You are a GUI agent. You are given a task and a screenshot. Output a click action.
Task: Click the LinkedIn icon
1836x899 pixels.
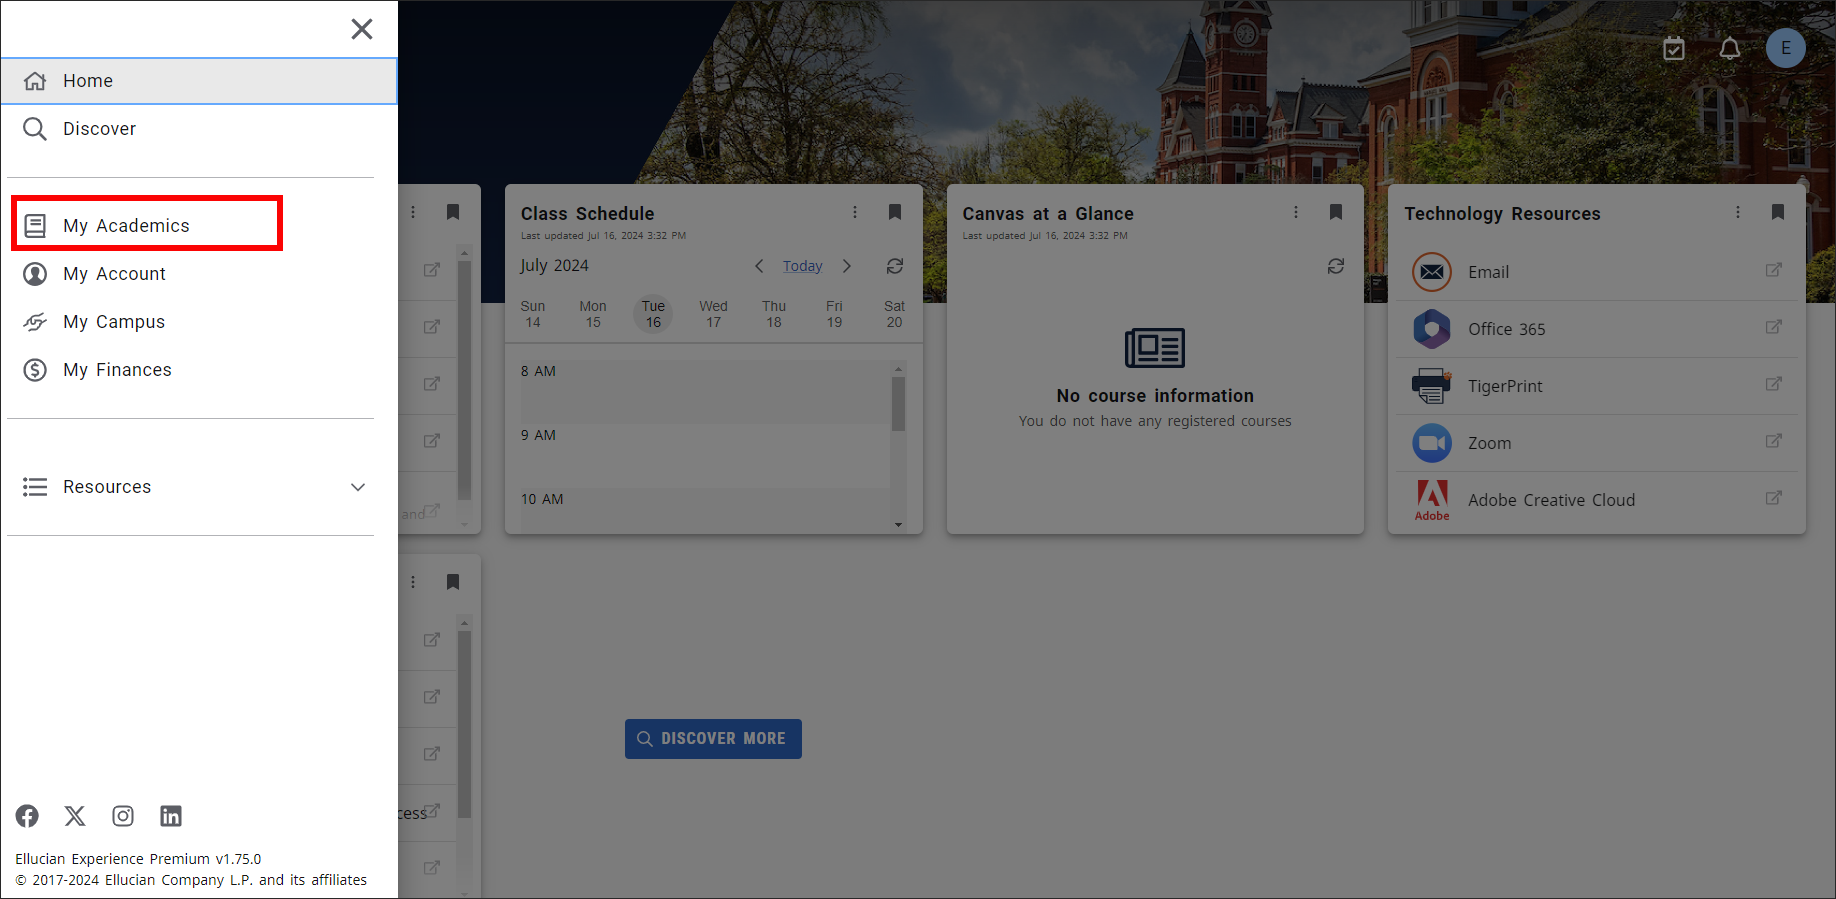(171, 816)
